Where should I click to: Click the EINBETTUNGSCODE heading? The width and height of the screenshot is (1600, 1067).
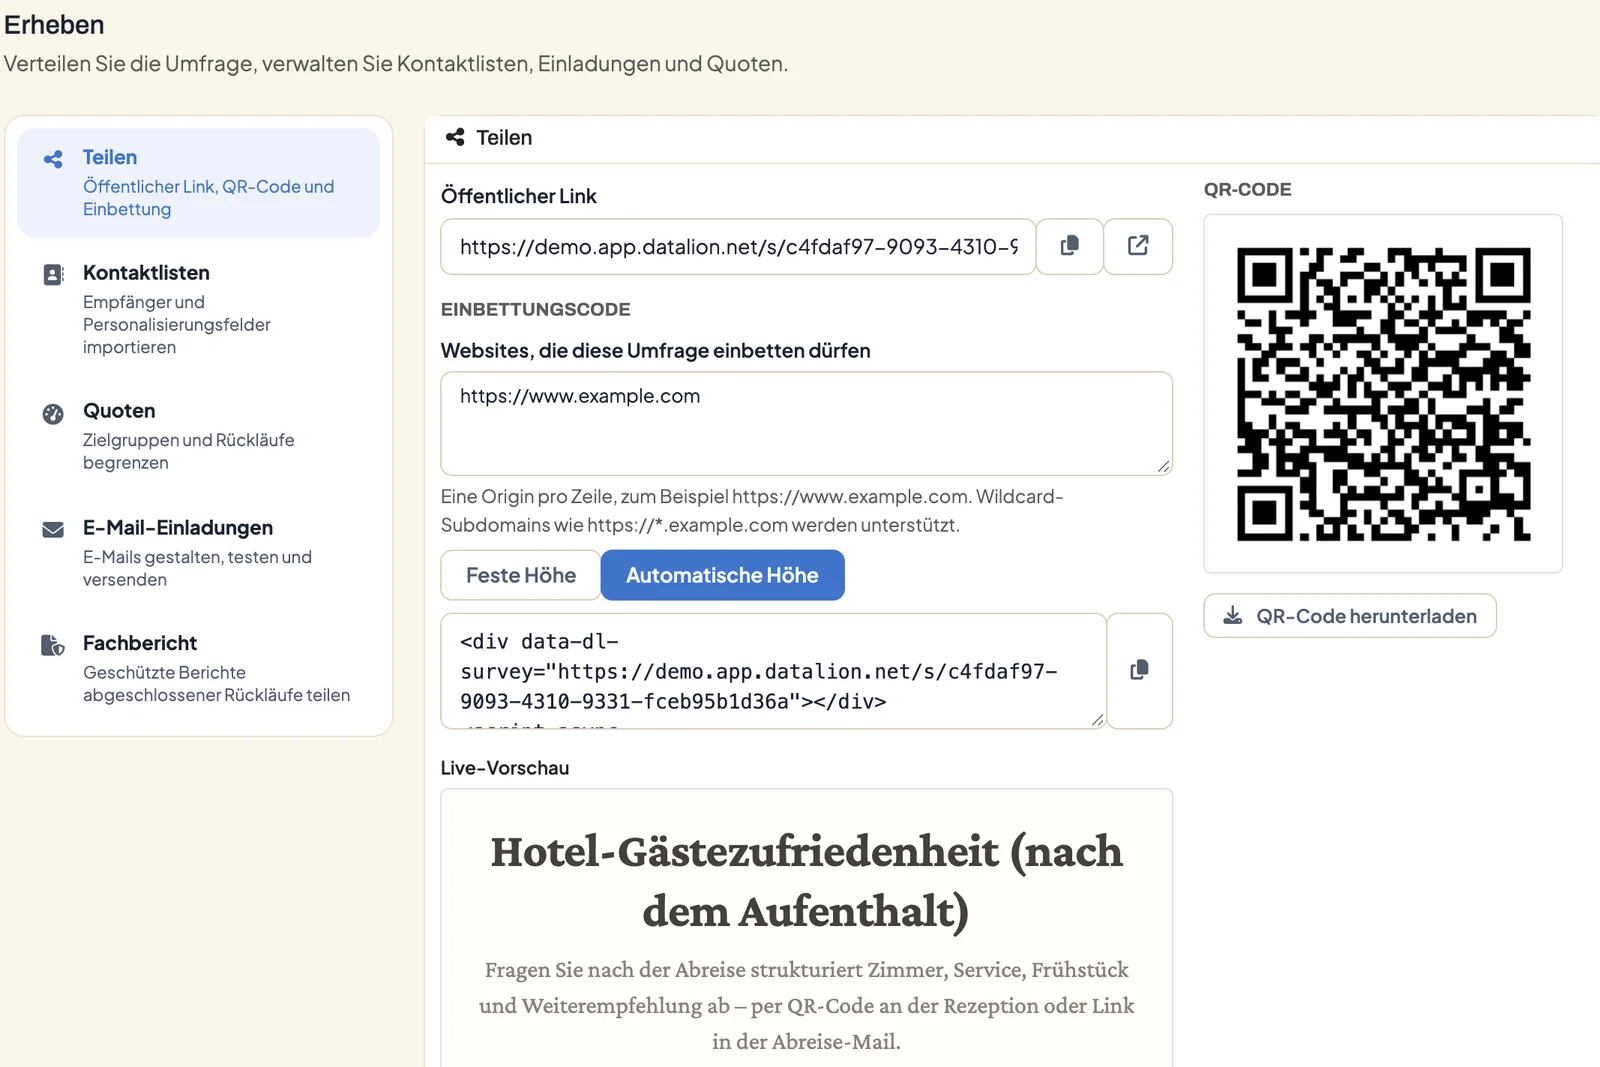point(535,309)
